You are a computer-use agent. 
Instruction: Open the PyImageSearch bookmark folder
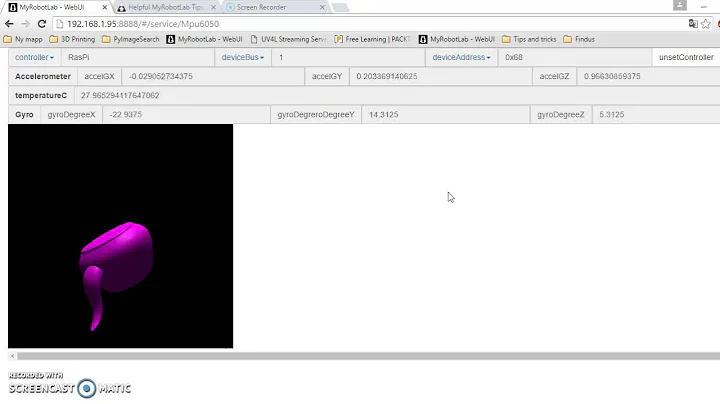(131, 39)
